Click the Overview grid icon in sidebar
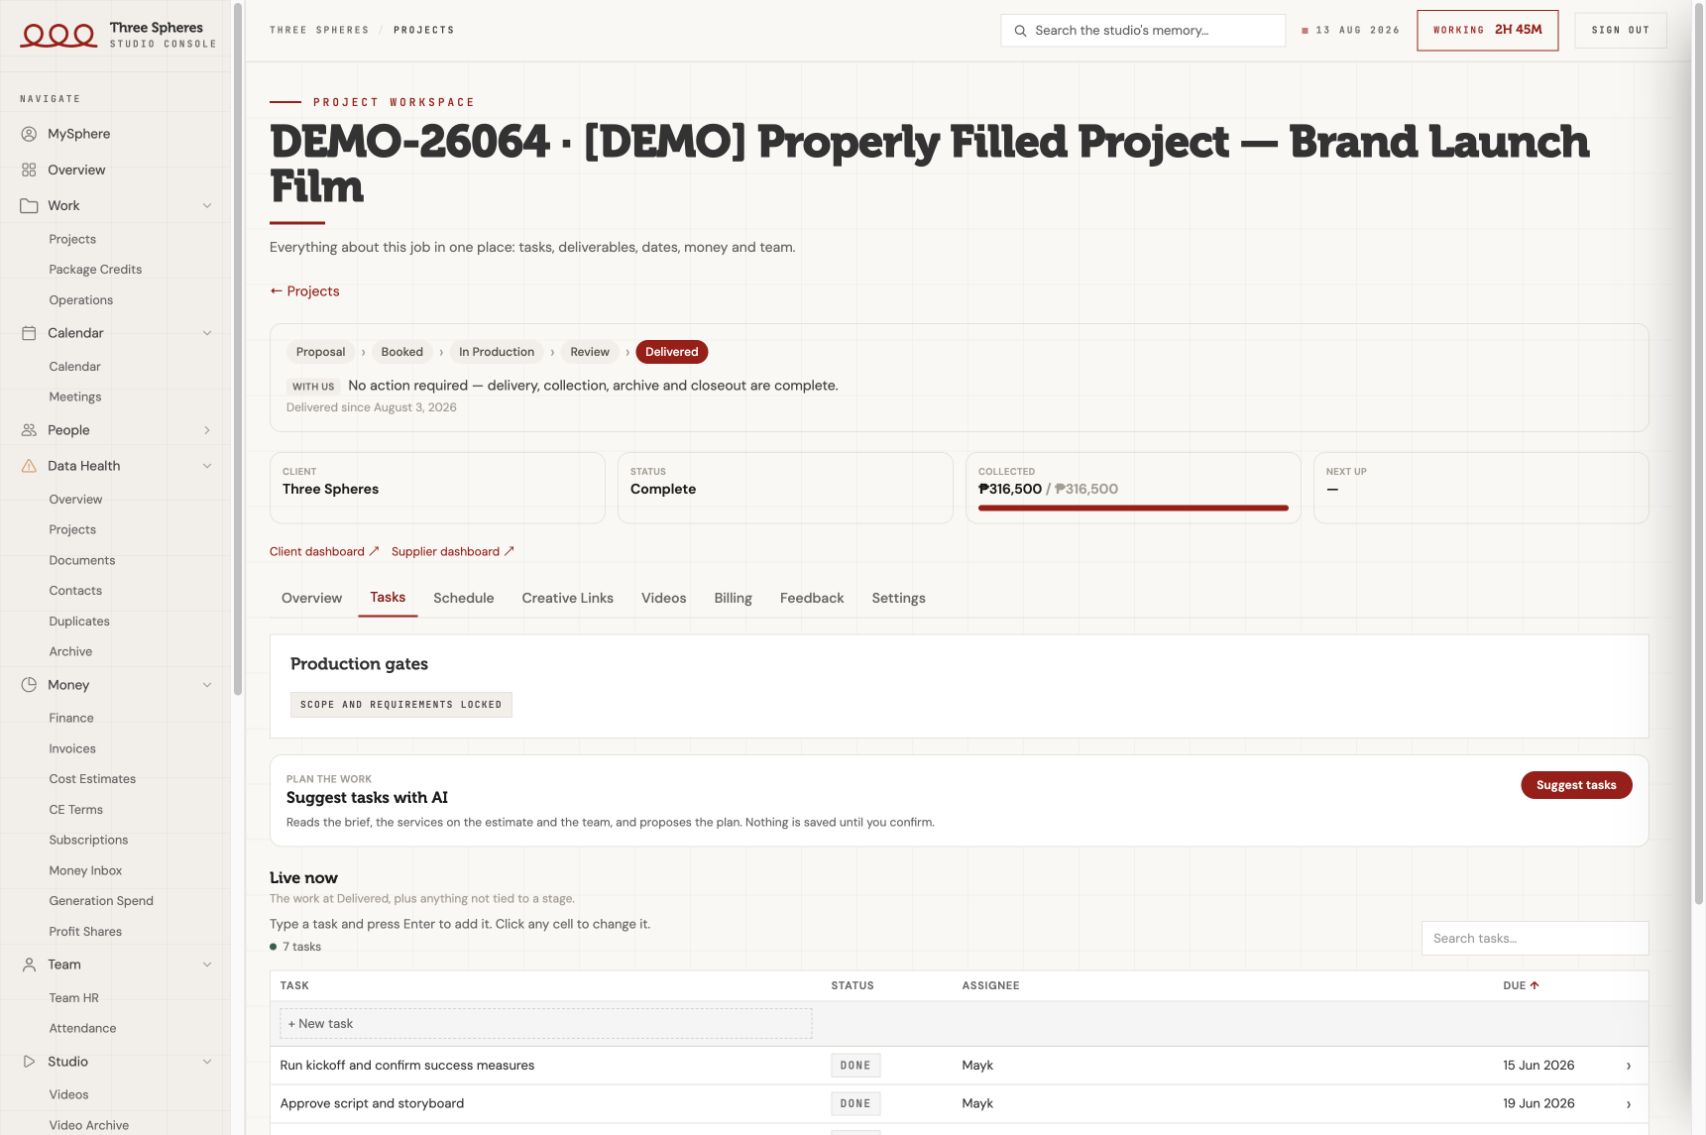 [x=29, y=170]
